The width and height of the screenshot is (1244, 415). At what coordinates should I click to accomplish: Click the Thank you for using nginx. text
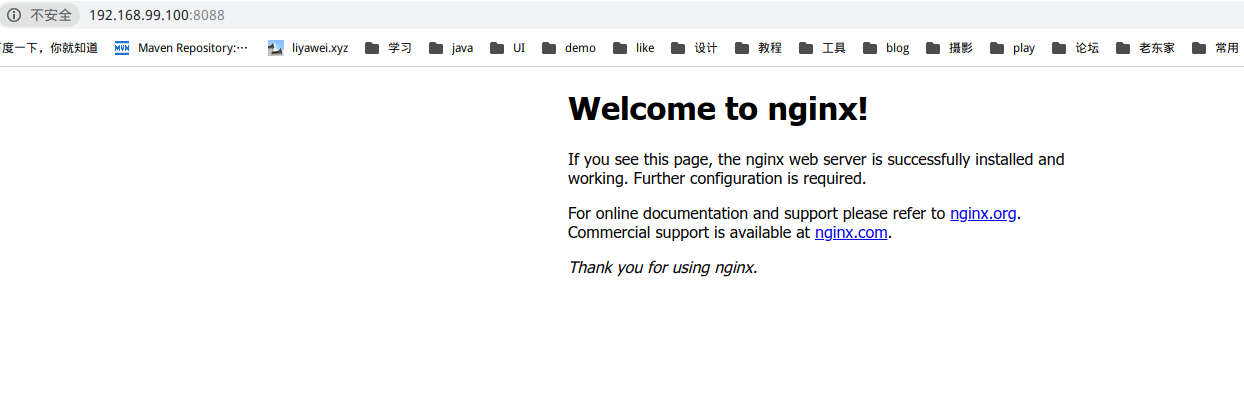point(663,267)
